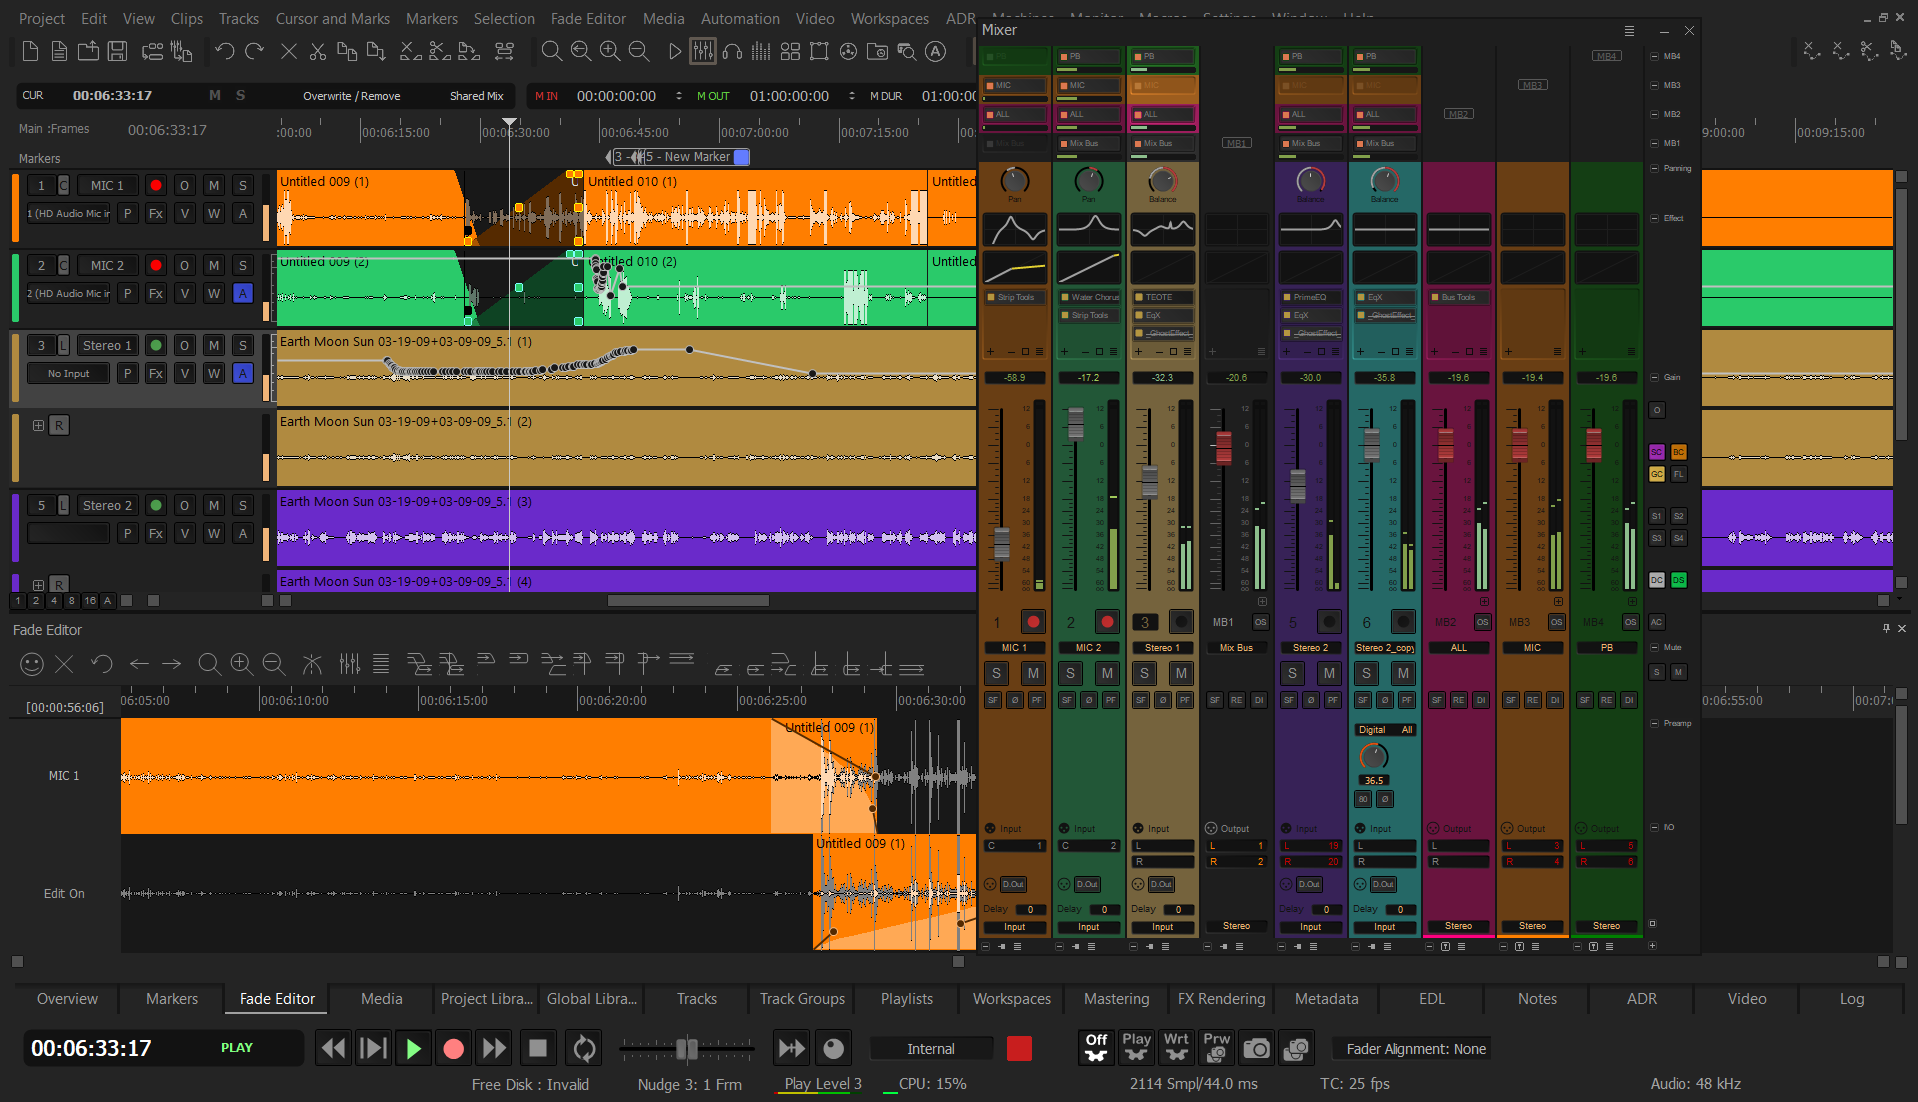Screen dimensions: 1918x1102
Task: Open the Internal sync source dropdown
Action: click(x=931, y=1048)
